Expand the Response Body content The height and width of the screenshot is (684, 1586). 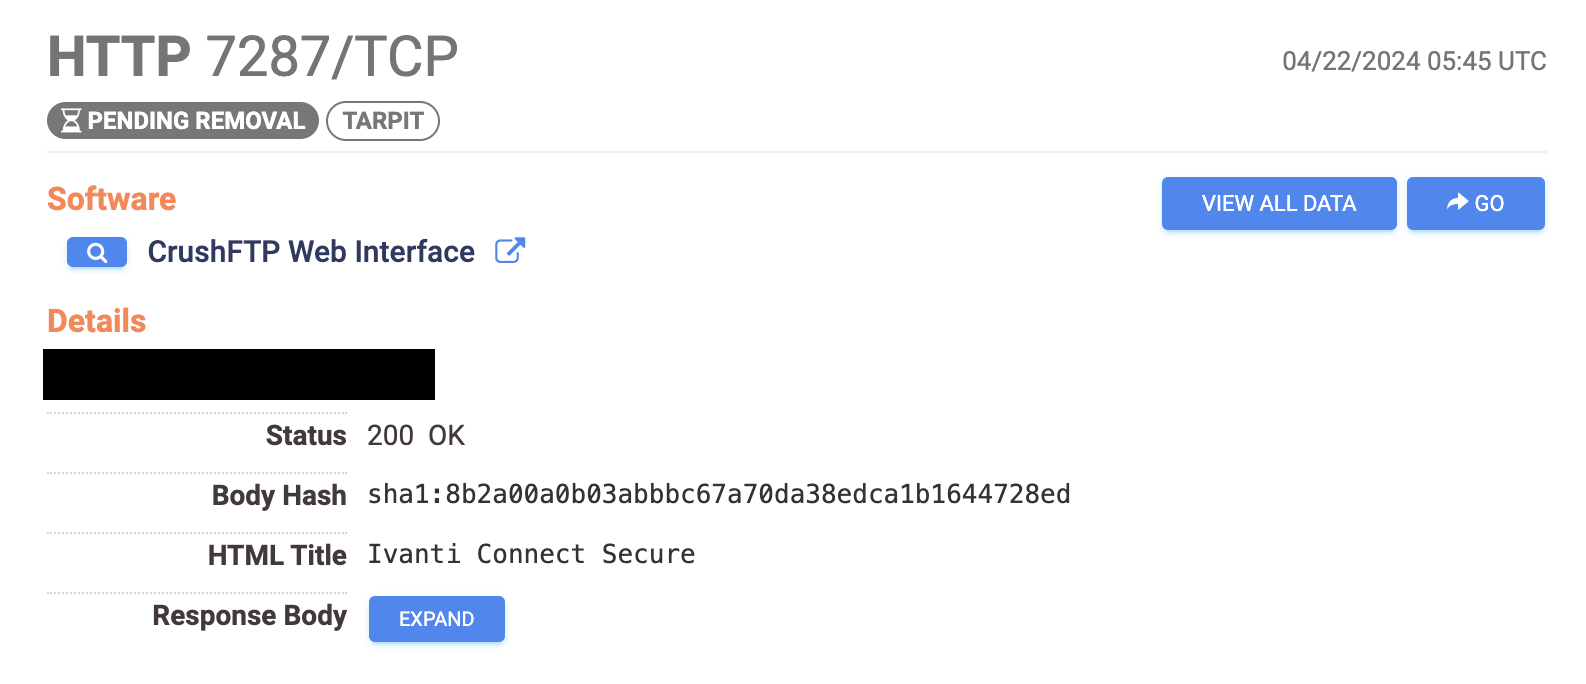[x=436, y=619]
